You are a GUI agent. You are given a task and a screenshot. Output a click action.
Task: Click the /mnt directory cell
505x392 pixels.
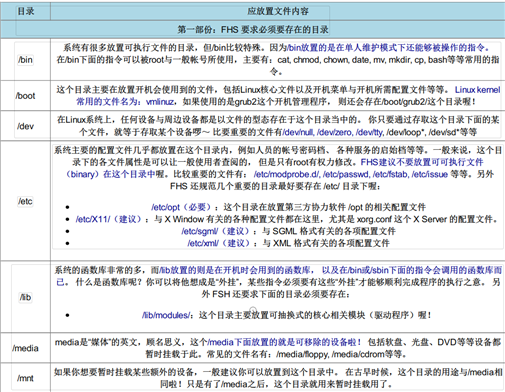26,378
